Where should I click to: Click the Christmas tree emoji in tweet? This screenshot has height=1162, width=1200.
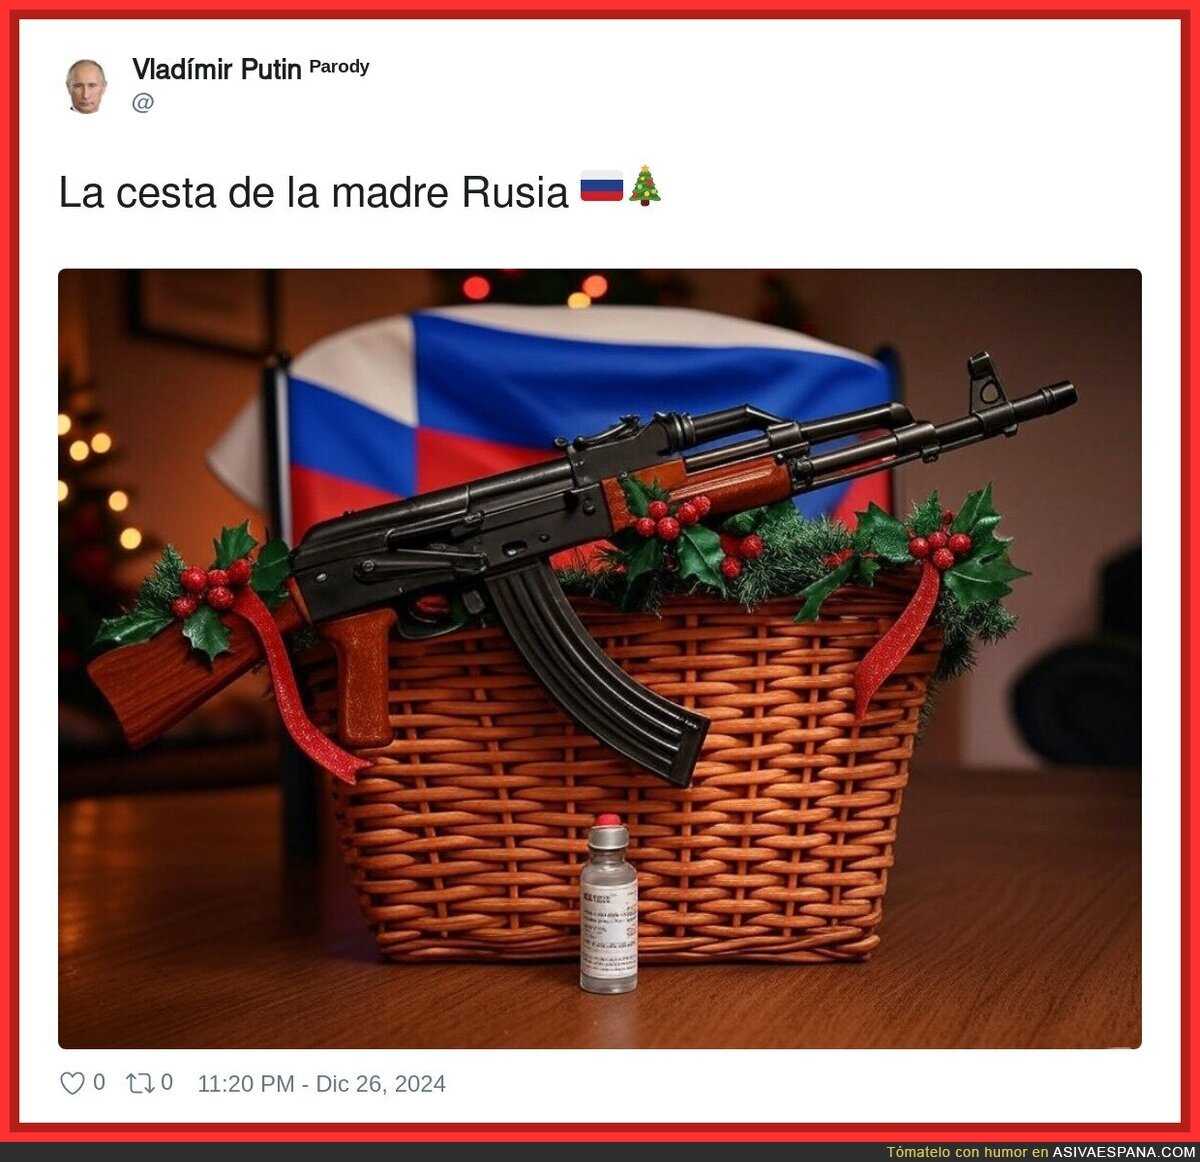click(645, 187)
